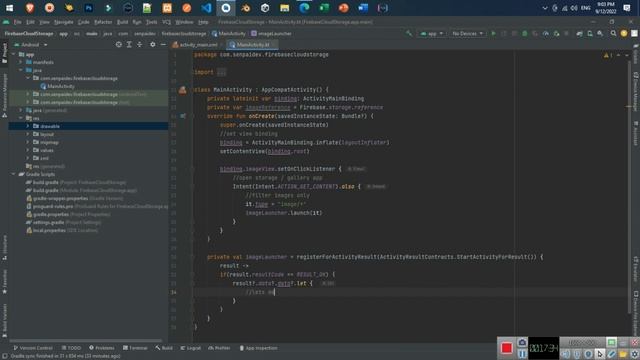Click the Select Opened File target icon
Image resolution: width=640 pixels, height=360 pixels.
[x=118, y=44]
